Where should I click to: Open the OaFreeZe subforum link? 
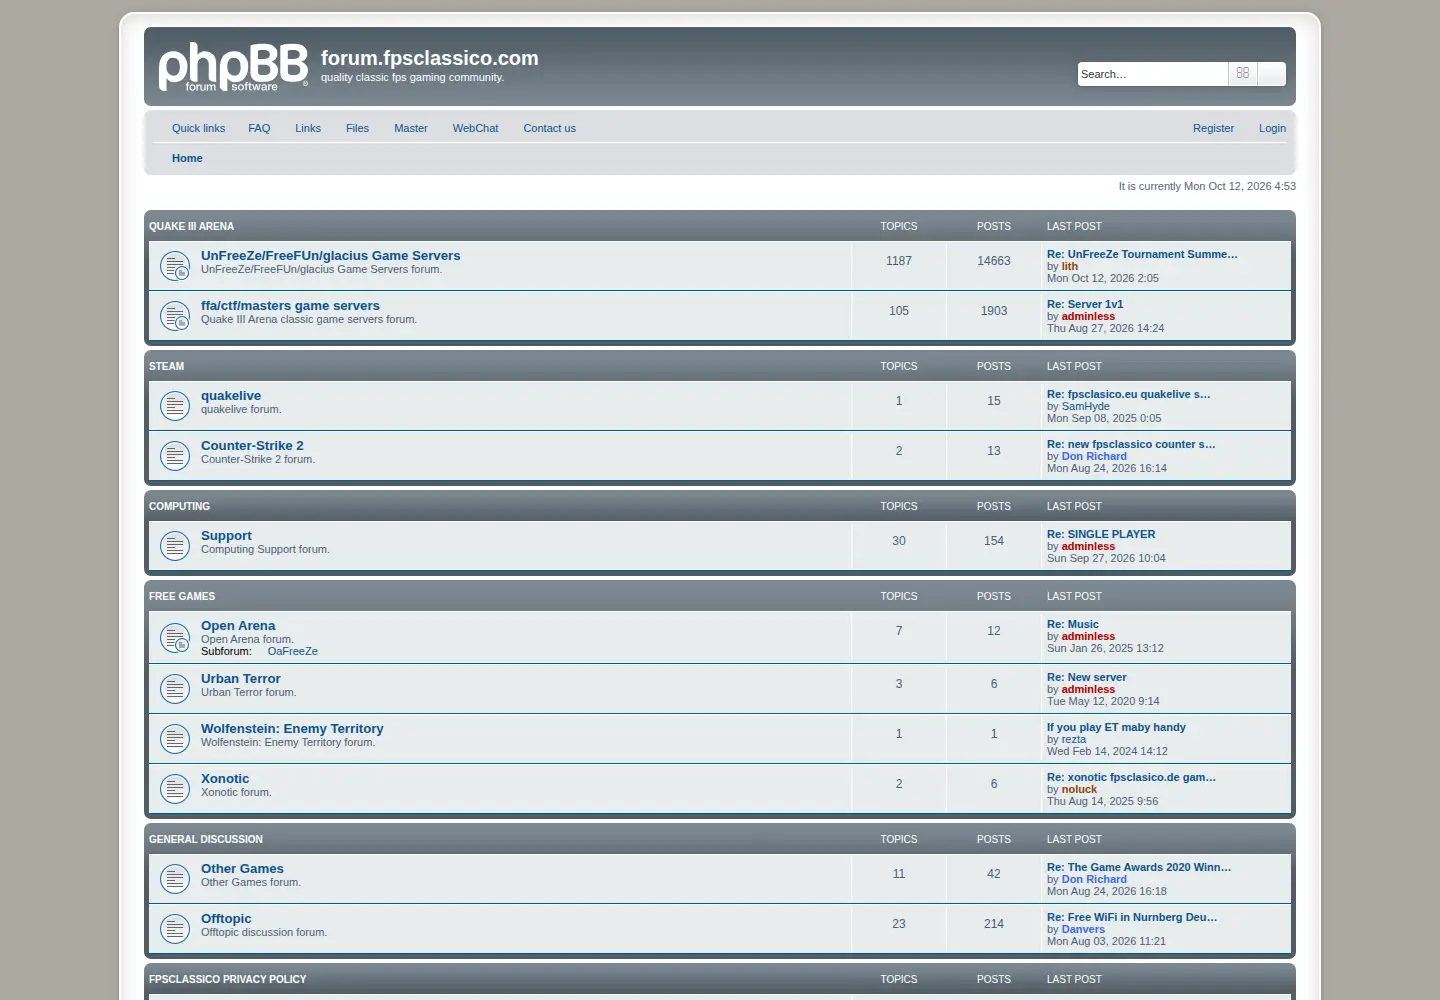pyautogui.click(x=292, y=651)
